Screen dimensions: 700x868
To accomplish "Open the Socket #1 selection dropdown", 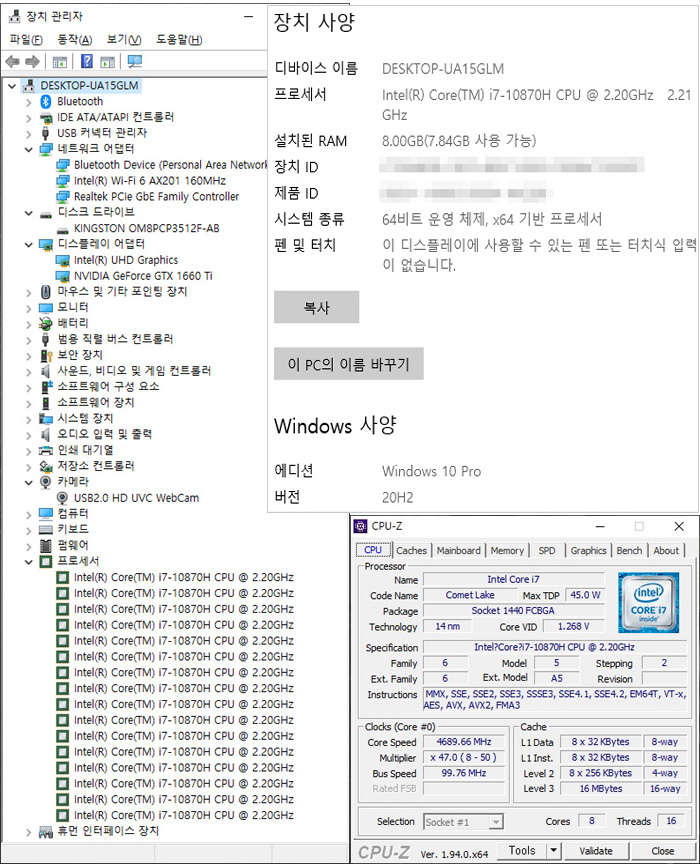I will (x=496, y=822).
